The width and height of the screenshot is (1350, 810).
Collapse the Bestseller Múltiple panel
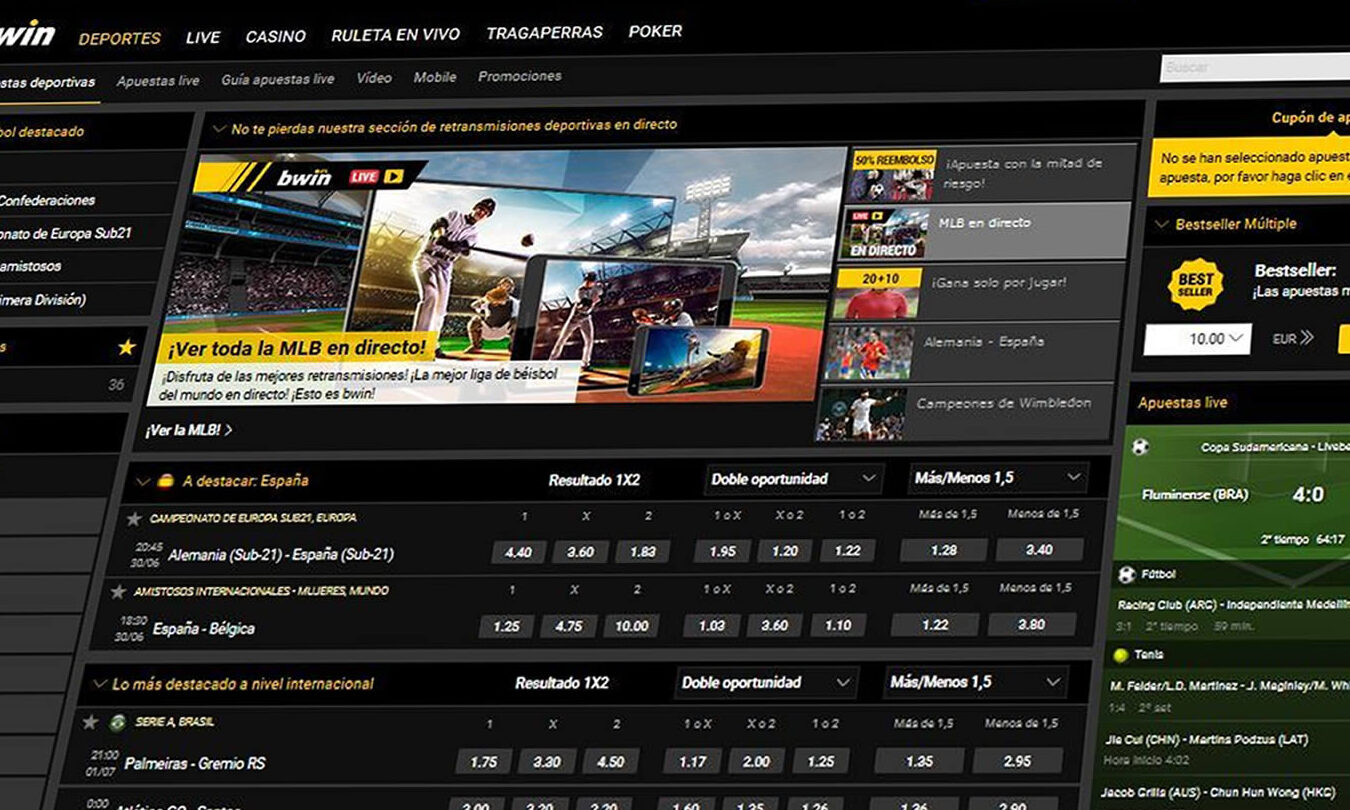tap(1161, 225)
